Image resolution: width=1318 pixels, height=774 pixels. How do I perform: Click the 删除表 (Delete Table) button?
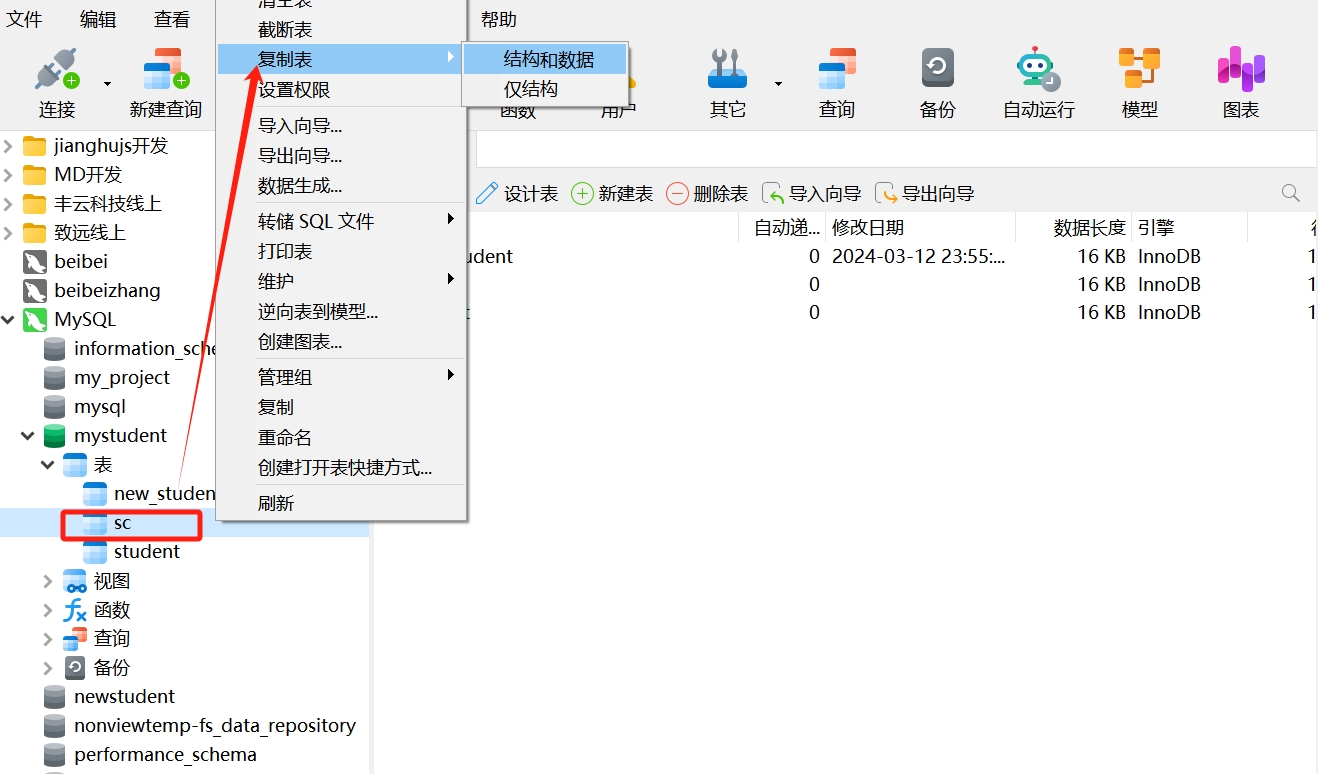coord(707,194)
